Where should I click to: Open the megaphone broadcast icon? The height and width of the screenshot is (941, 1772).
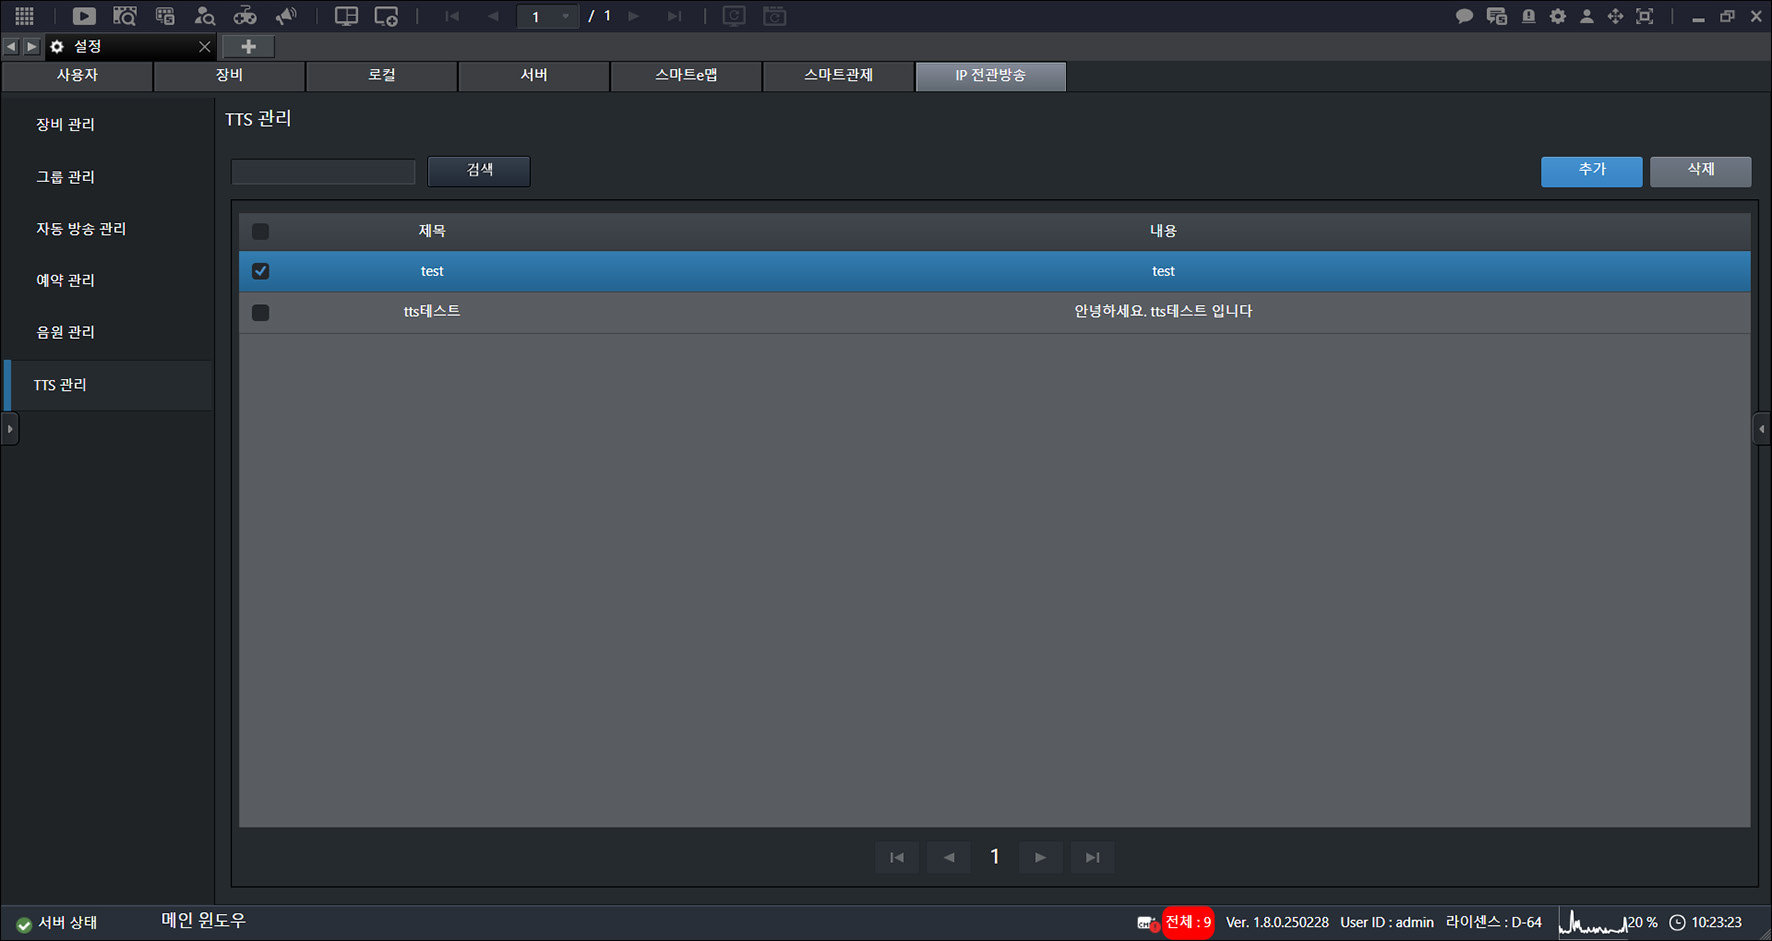pos(286,16)
